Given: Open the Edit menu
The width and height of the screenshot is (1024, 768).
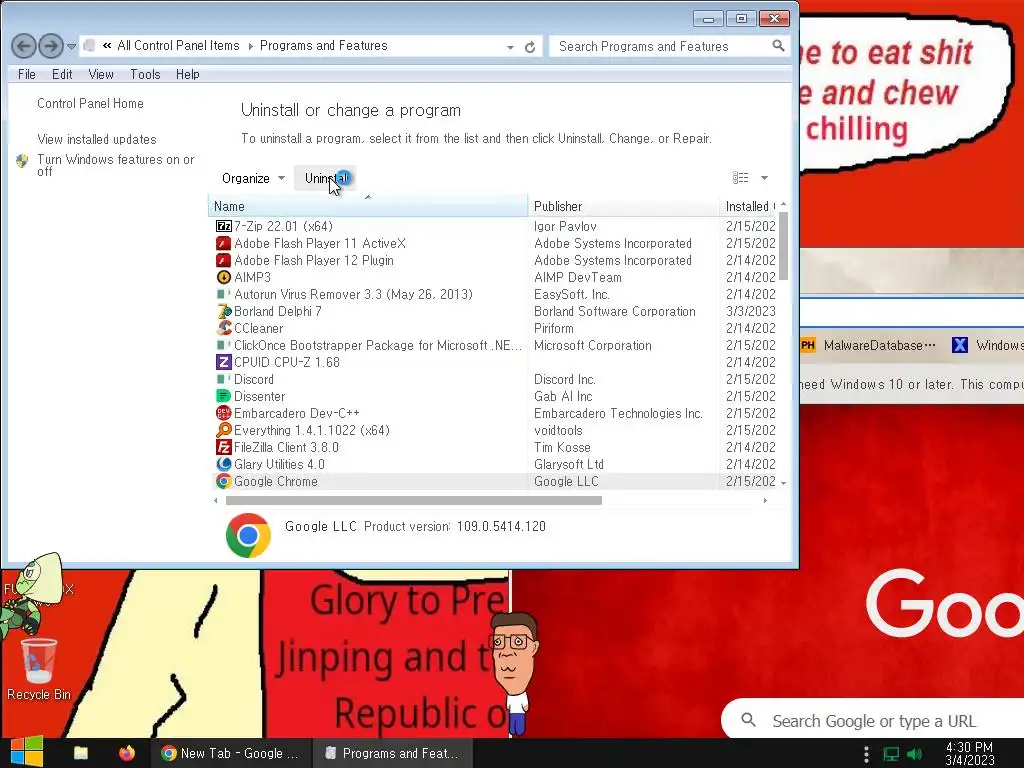Looking at the screenshot, I should tap(62, 74).
